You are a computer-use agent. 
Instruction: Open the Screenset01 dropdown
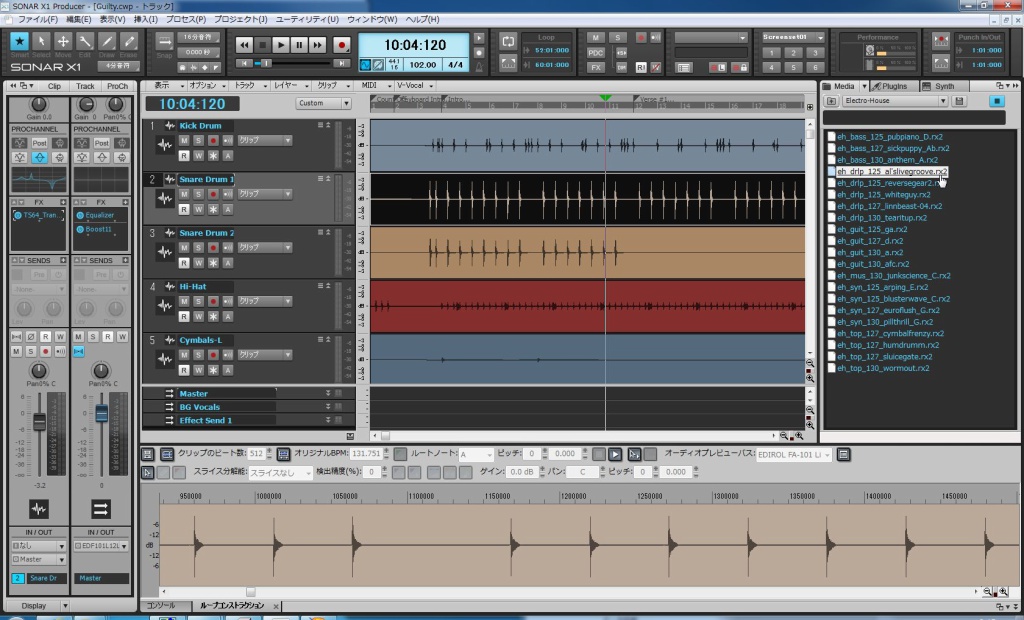pos(793,37)
